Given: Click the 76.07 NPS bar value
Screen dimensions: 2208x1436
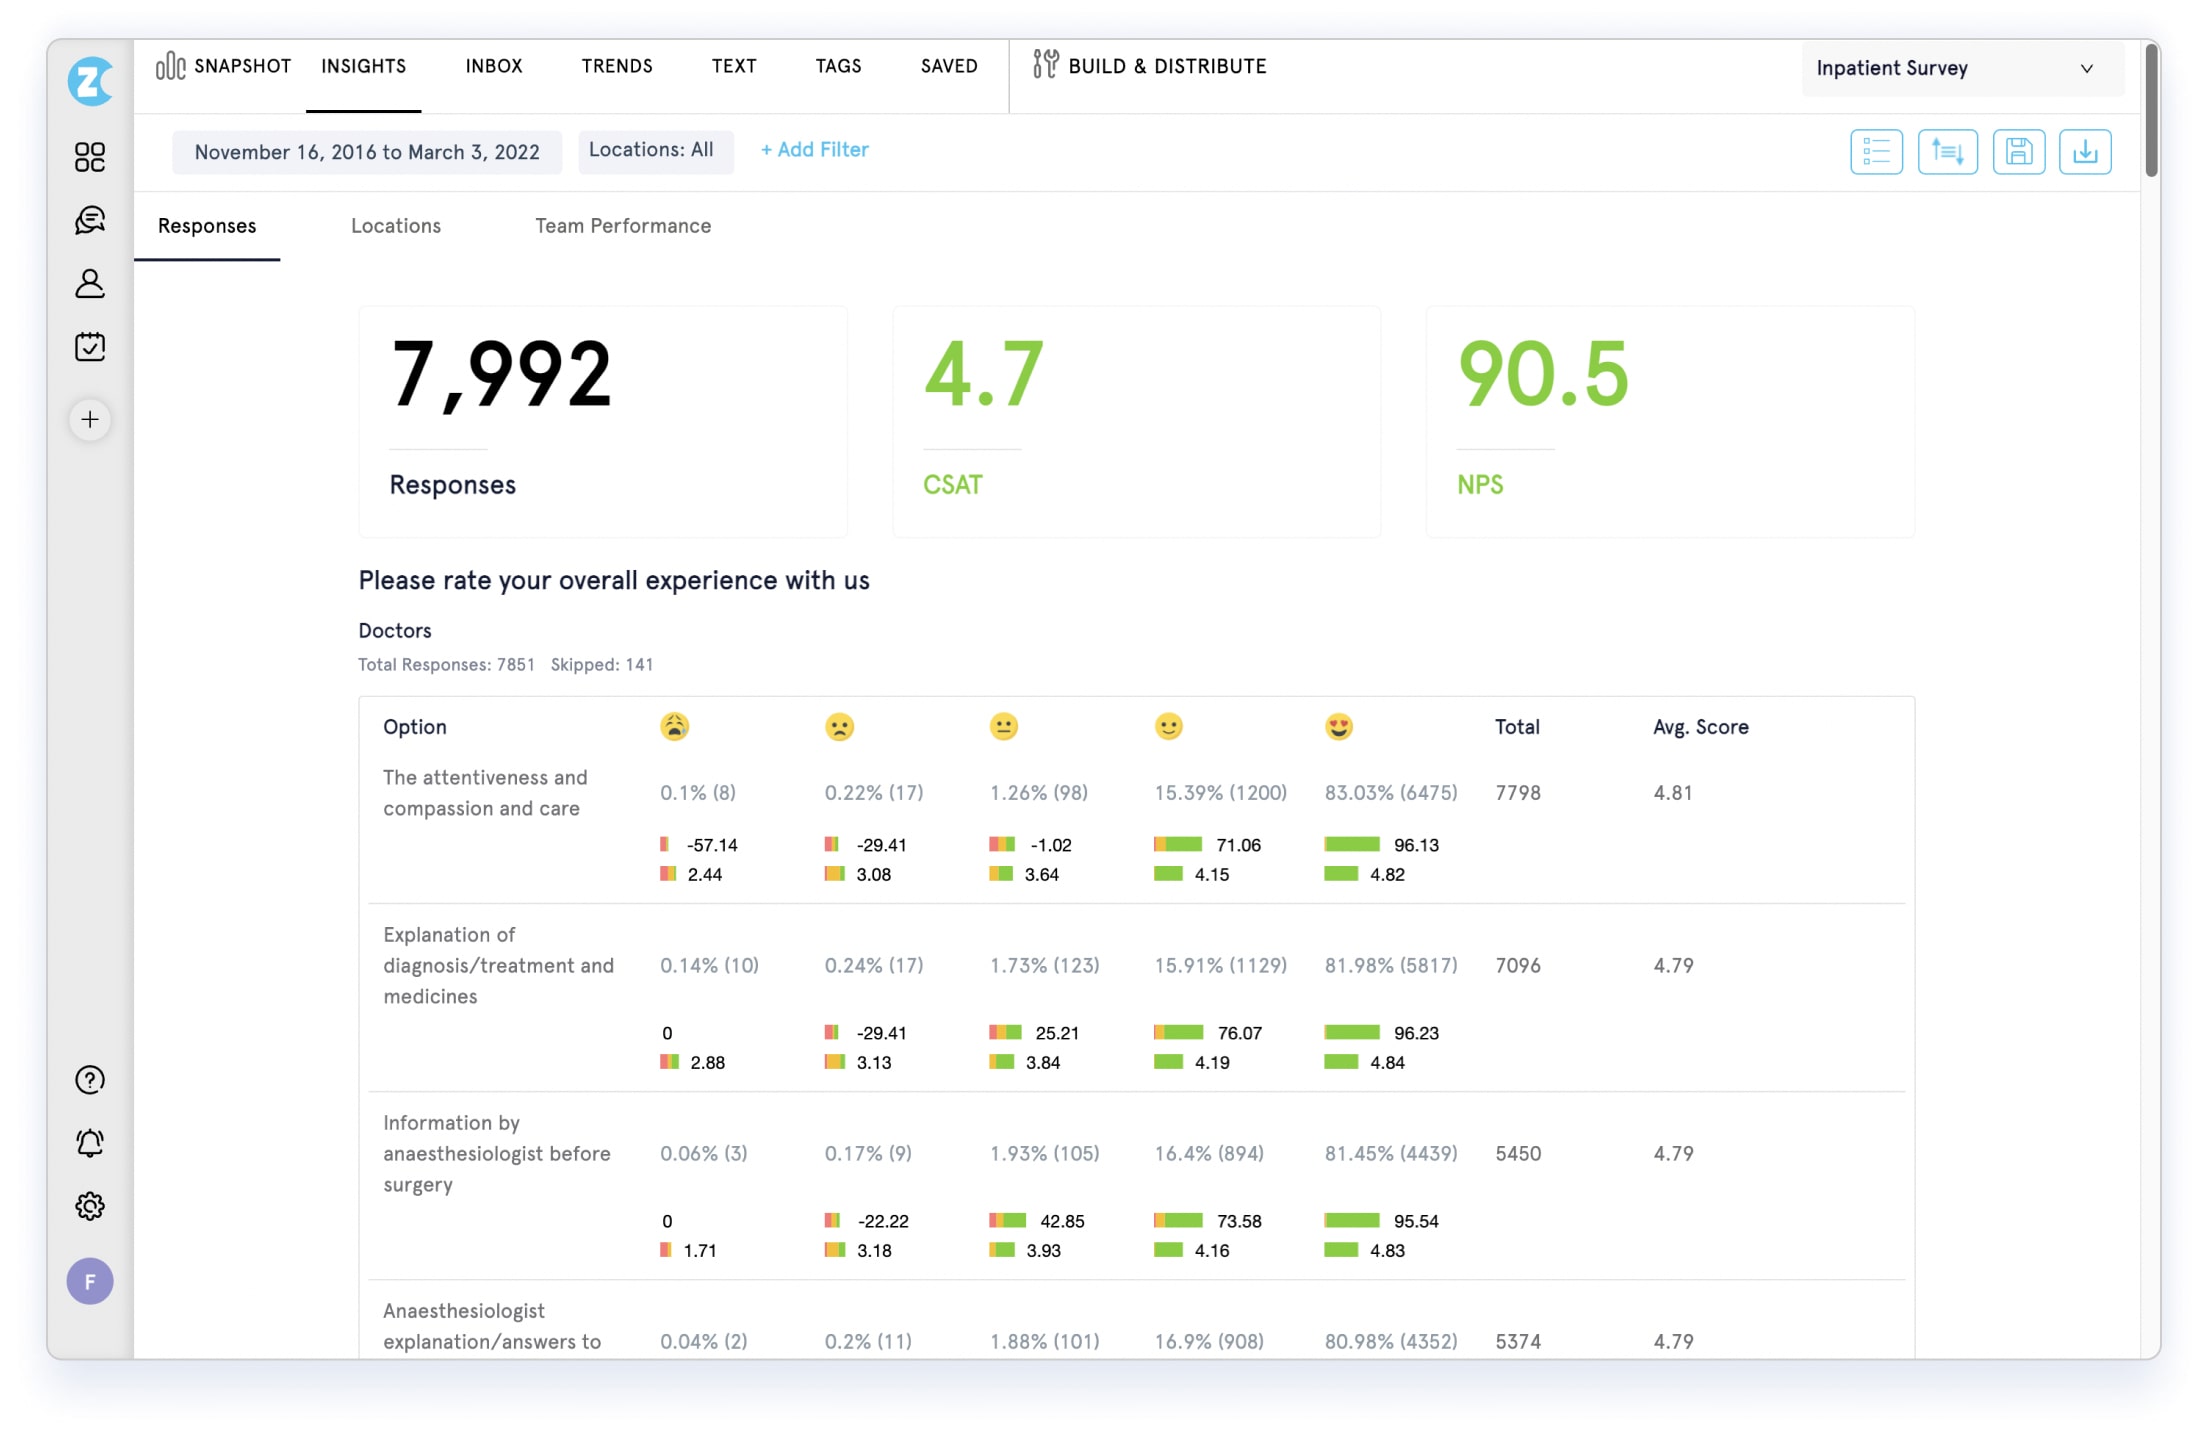Looking at the screenshot, I should click(1240, 1033).
